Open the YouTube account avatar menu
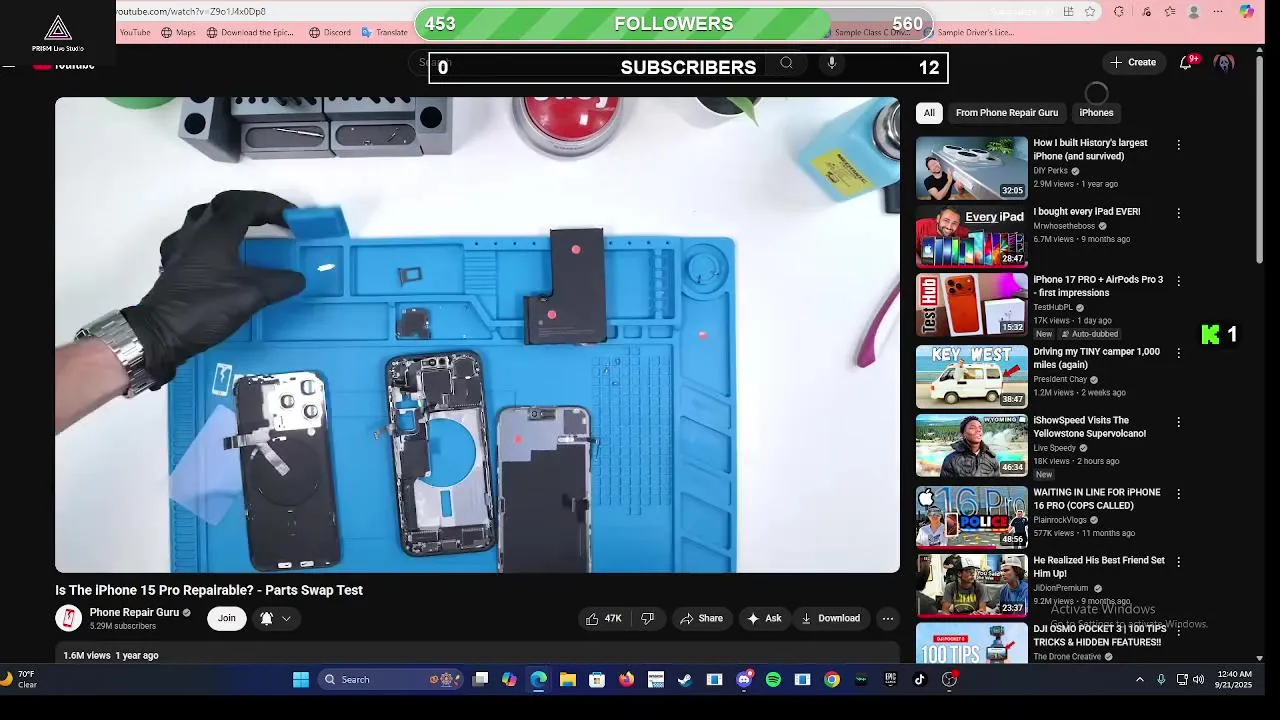The height and width of the screenshot is (720, 1280). pos(1224,62)
